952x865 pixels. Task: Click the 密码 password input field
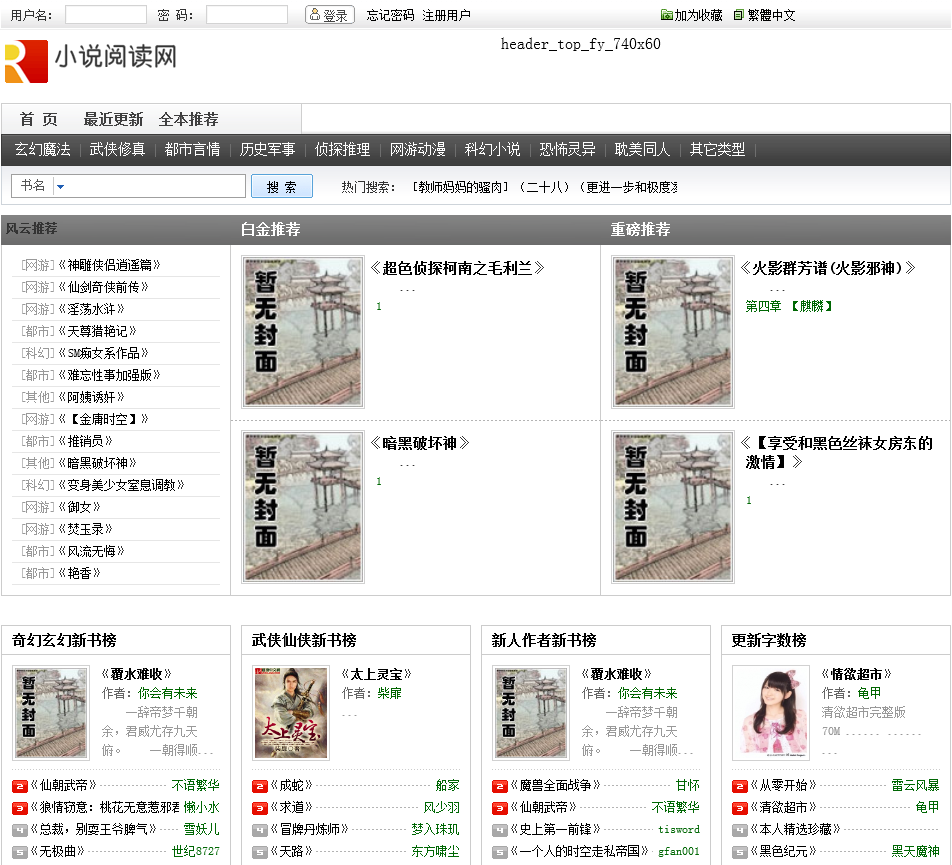[246, 15]
